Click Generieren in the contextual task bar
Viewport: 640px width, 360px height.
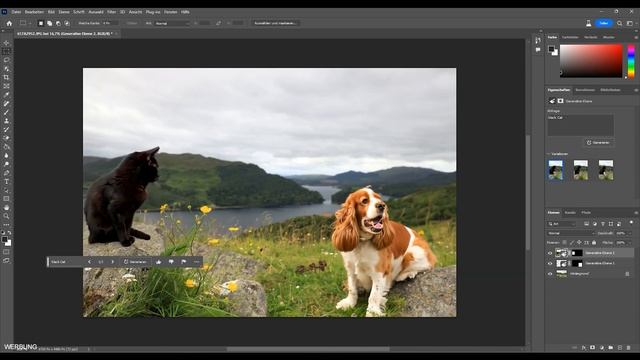click(135, 262)
